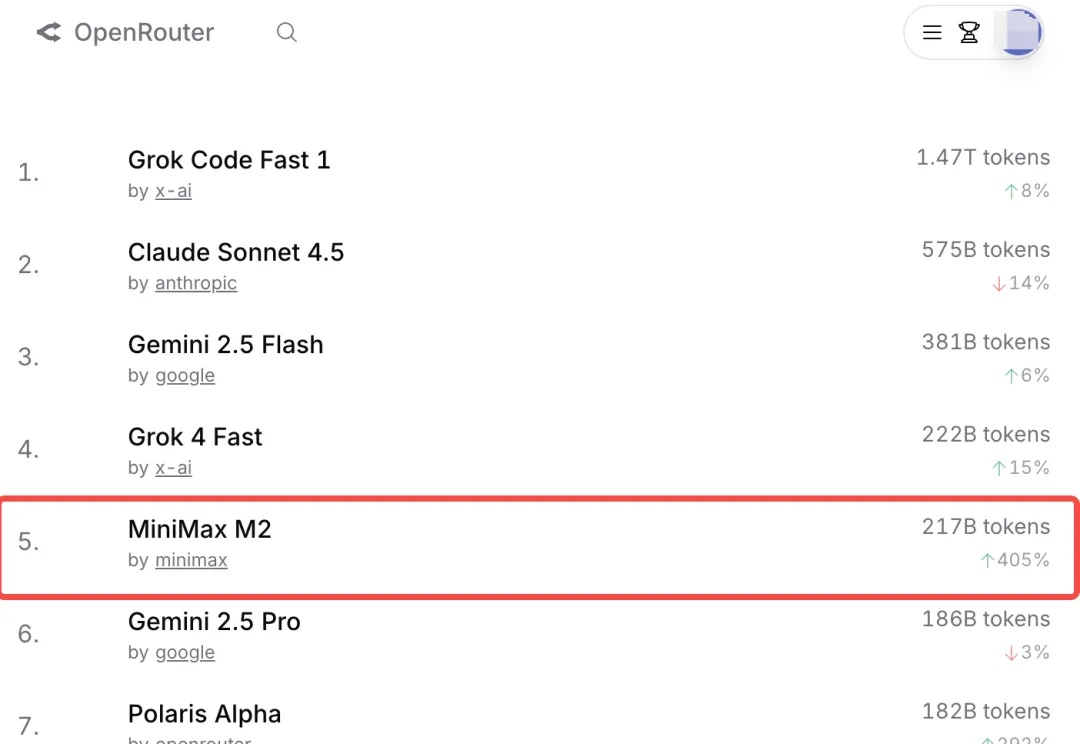Open the user profile avatar

pyautogui.click(x=1021, y=33)
